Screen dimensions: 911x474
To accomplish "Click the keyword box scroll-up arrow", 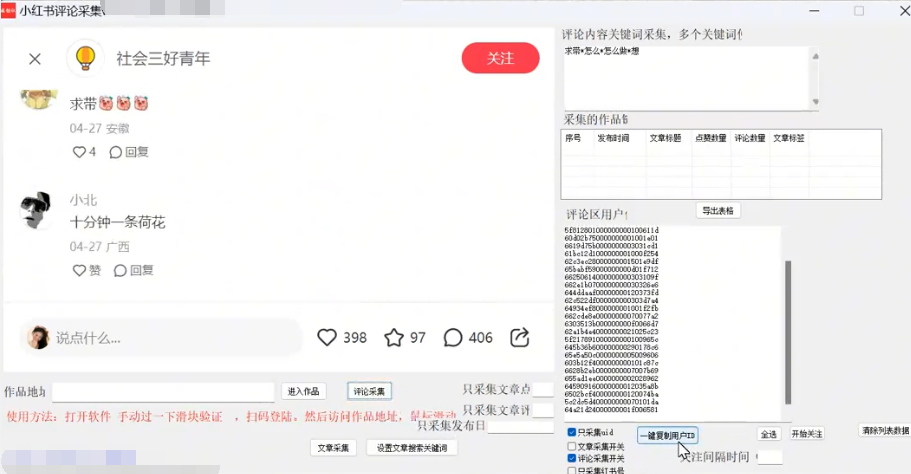I will tap(815, 56).
